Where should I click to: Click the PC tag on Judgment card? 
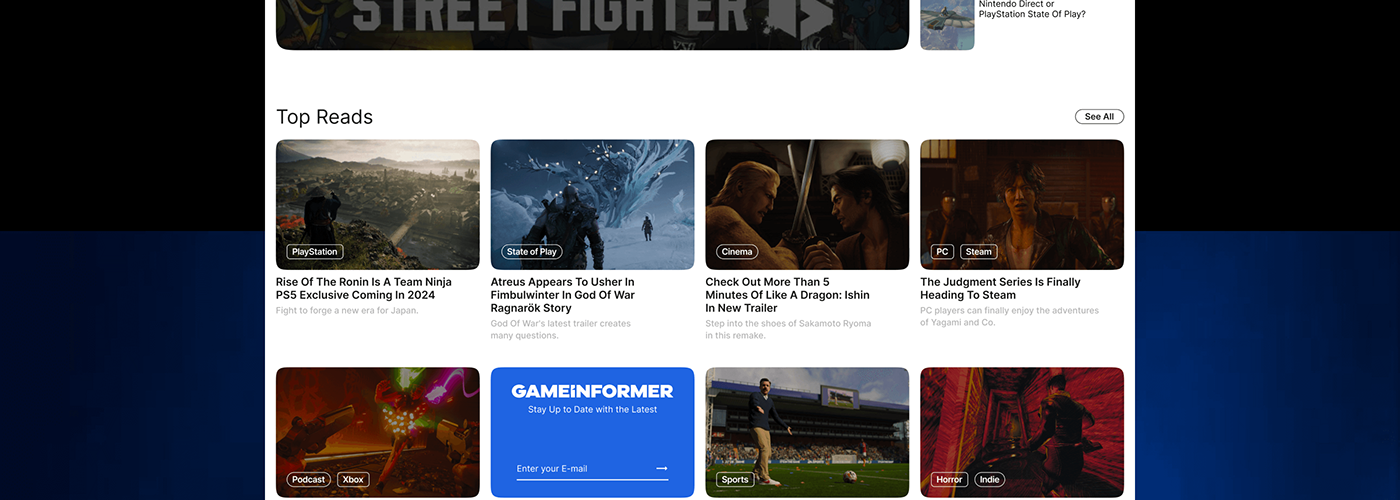pyautogui.click(x=942, y=252)
